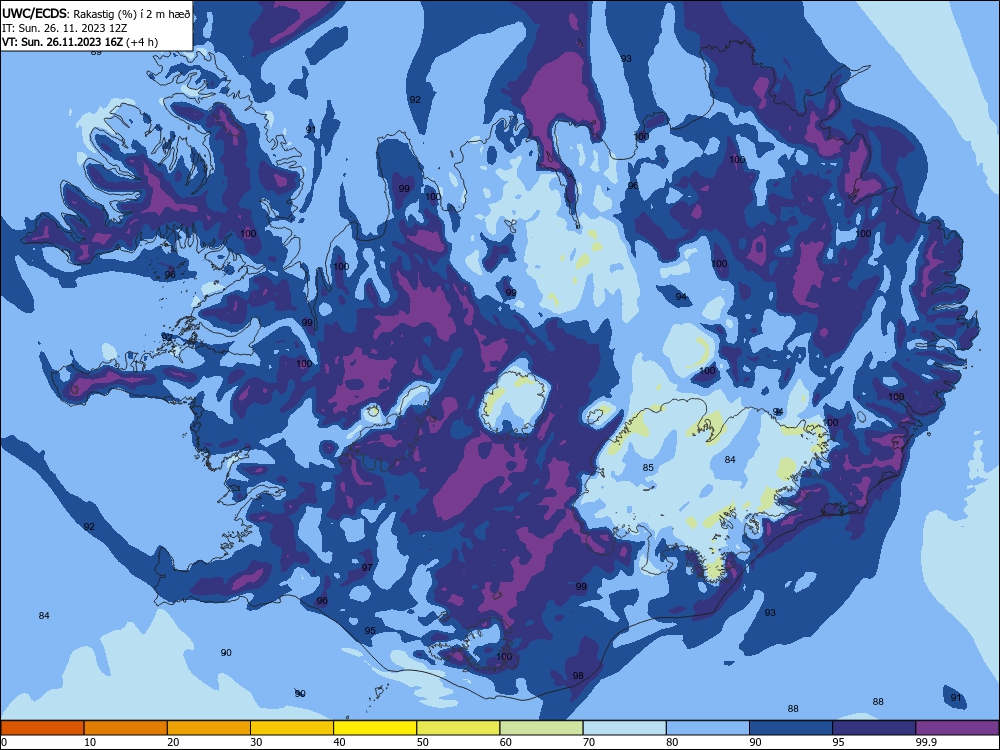Select the orange 10–20 legend color
The image size is (1000, 750).
[126, 728]
